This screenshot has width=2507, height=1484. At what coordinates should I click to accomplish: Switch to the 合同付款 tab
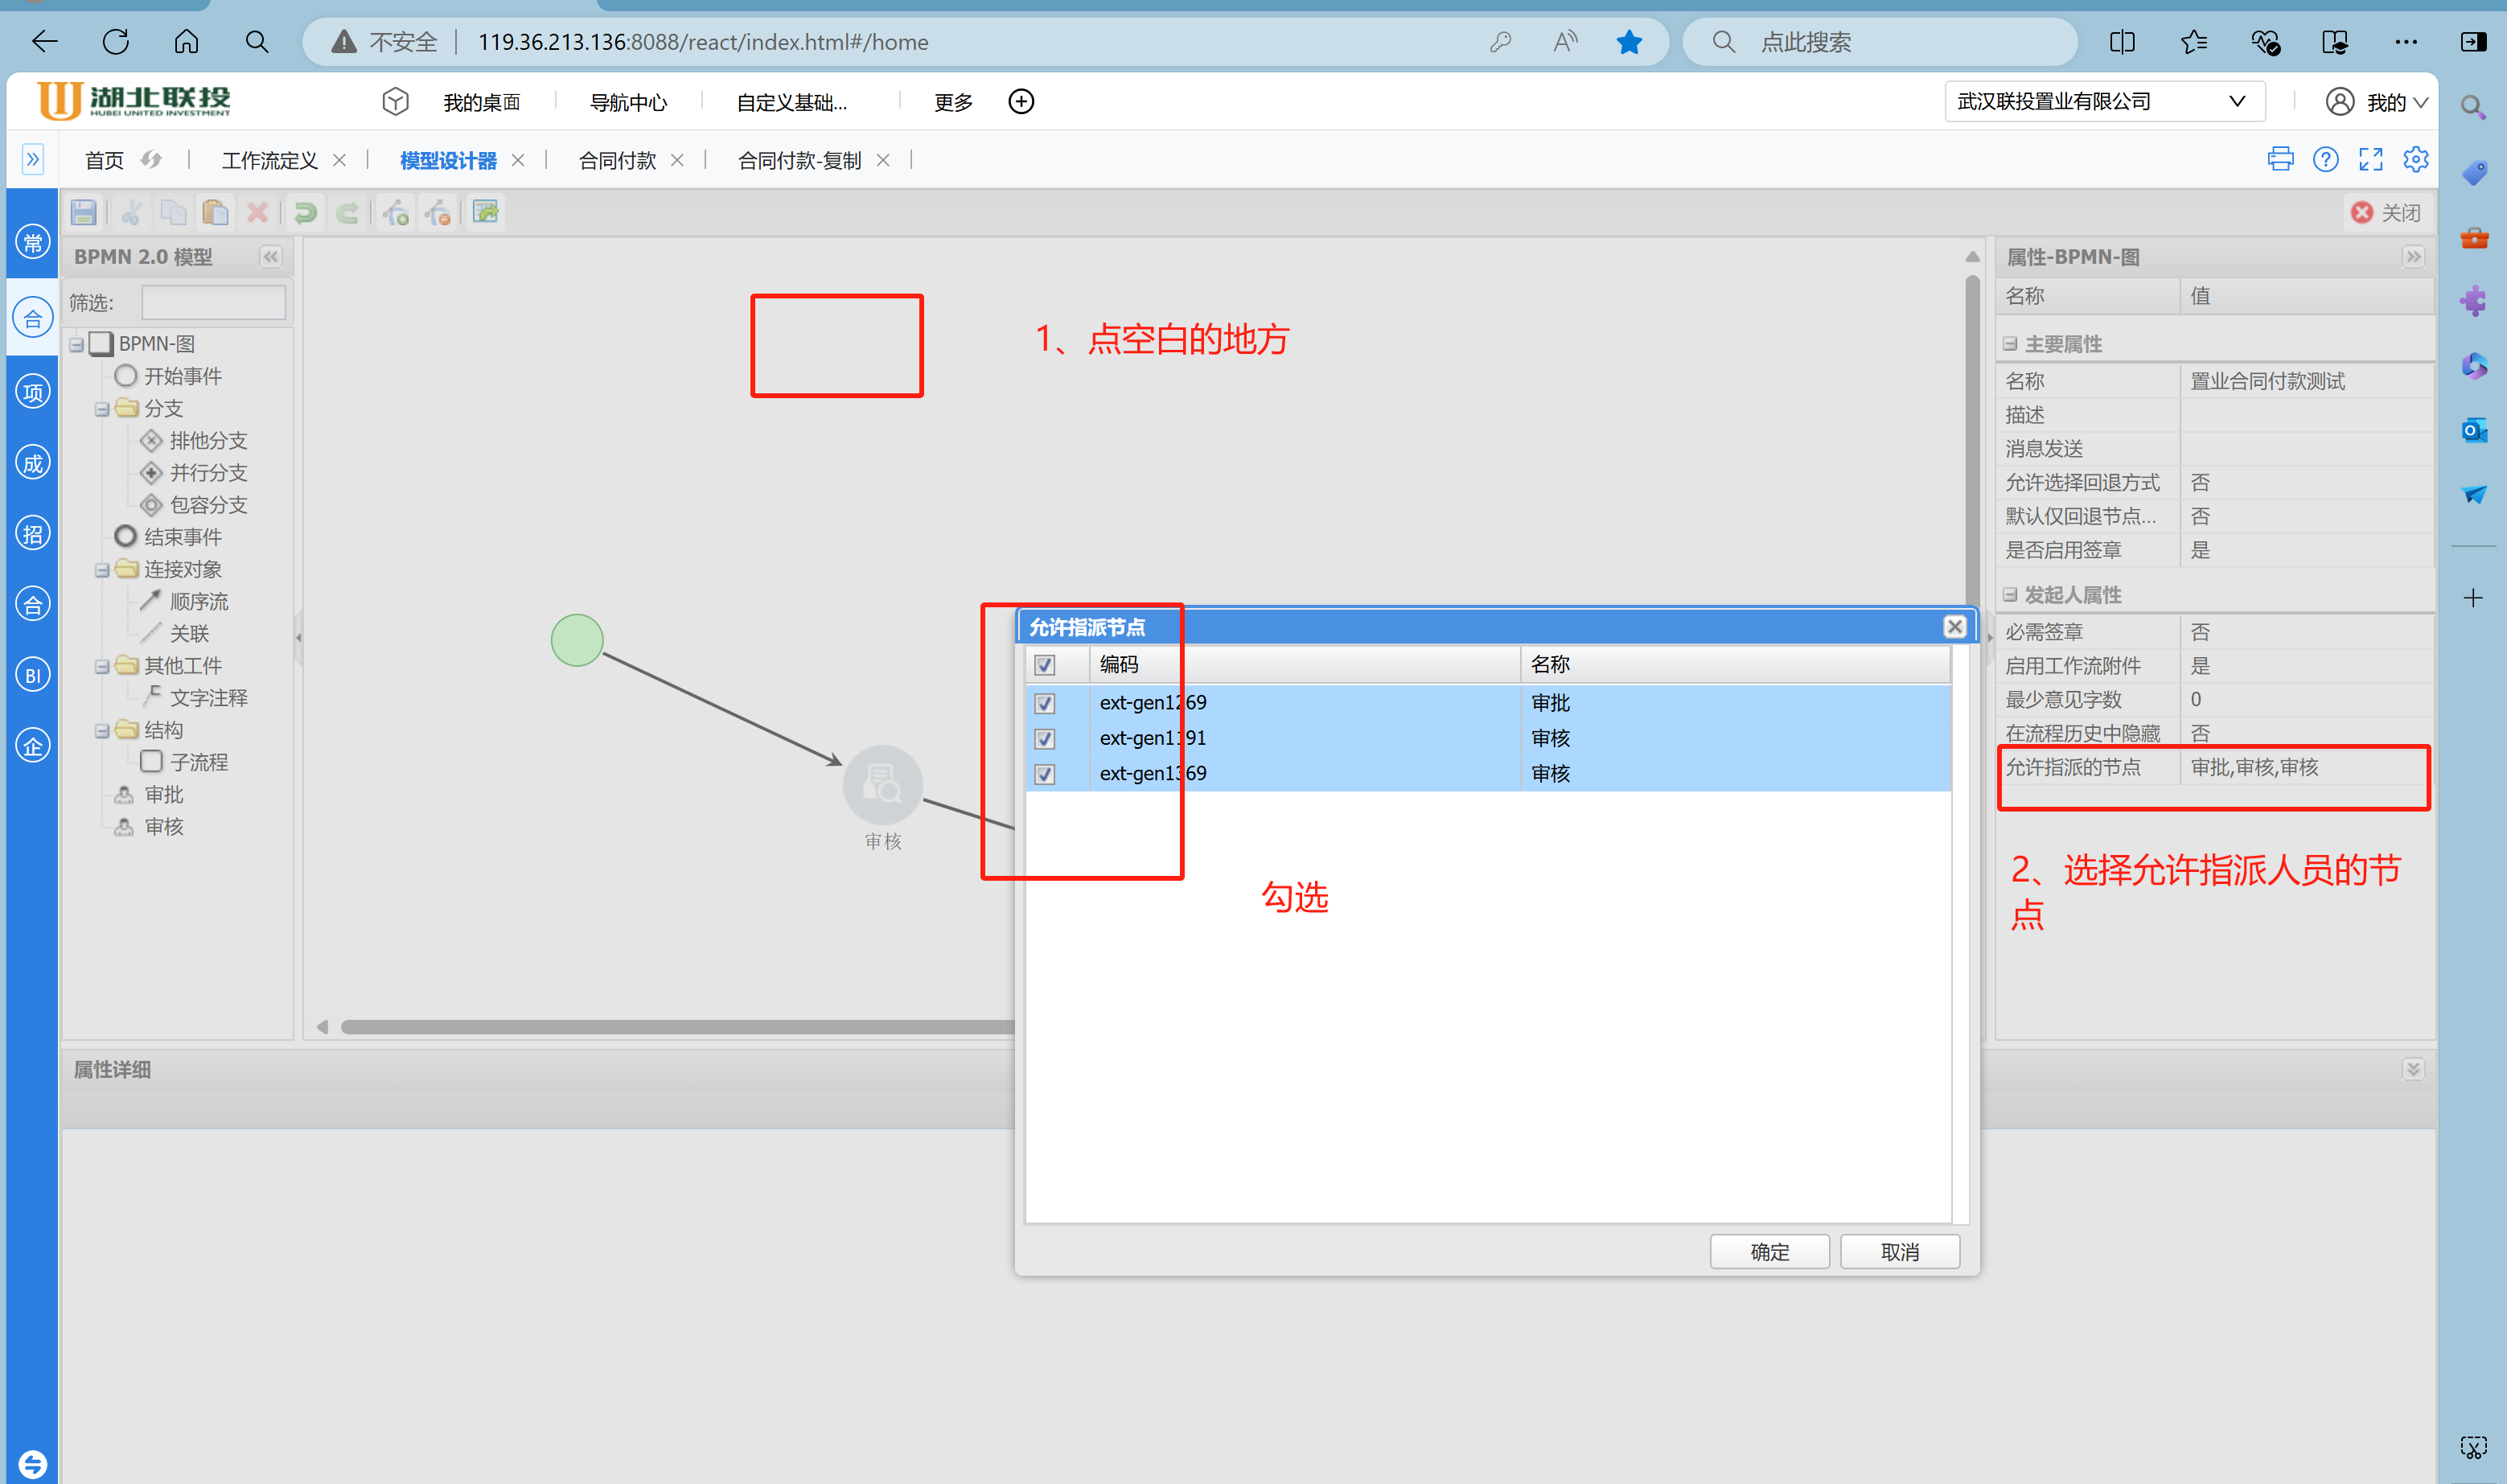tap(617, 160)
